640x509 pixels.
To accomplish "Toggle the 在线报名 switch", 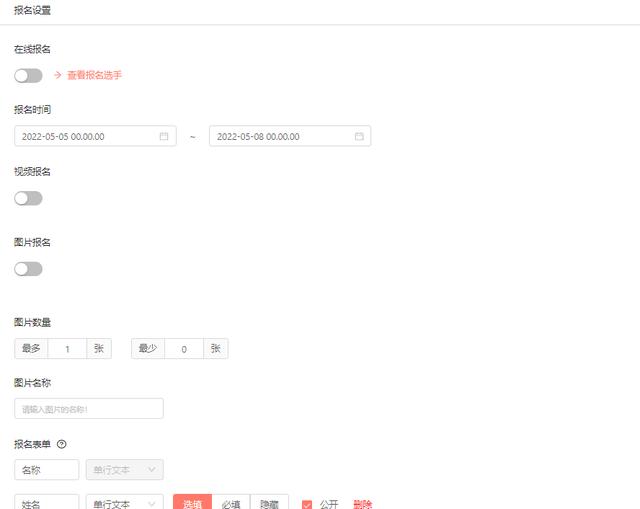I will click(x=28, y=76).
